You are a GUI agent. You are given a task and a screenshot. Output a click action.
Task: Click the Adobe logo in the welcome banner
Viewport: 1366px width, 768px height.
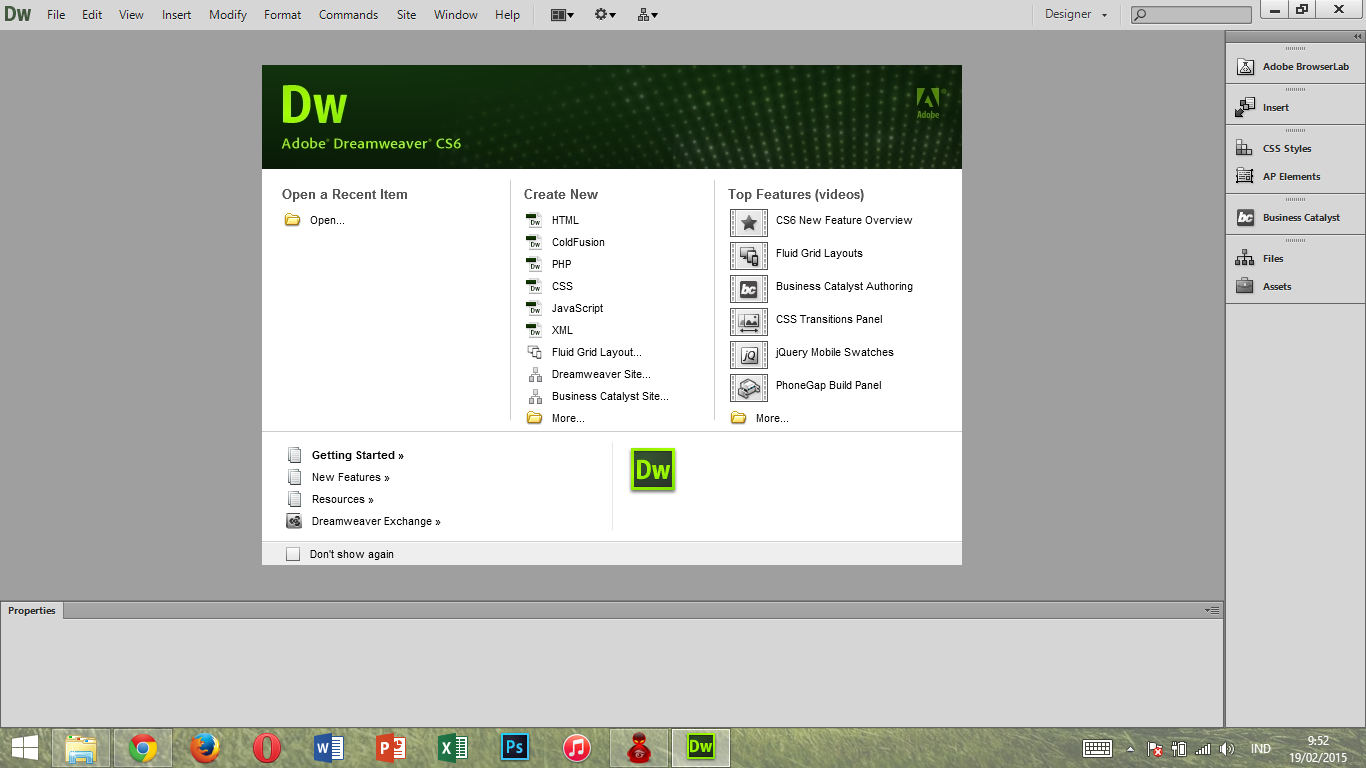(x=929, y=104)
